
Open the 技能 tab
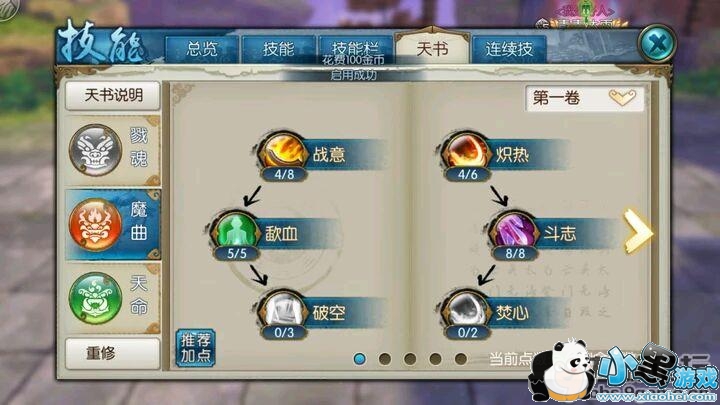pos(278,49)
